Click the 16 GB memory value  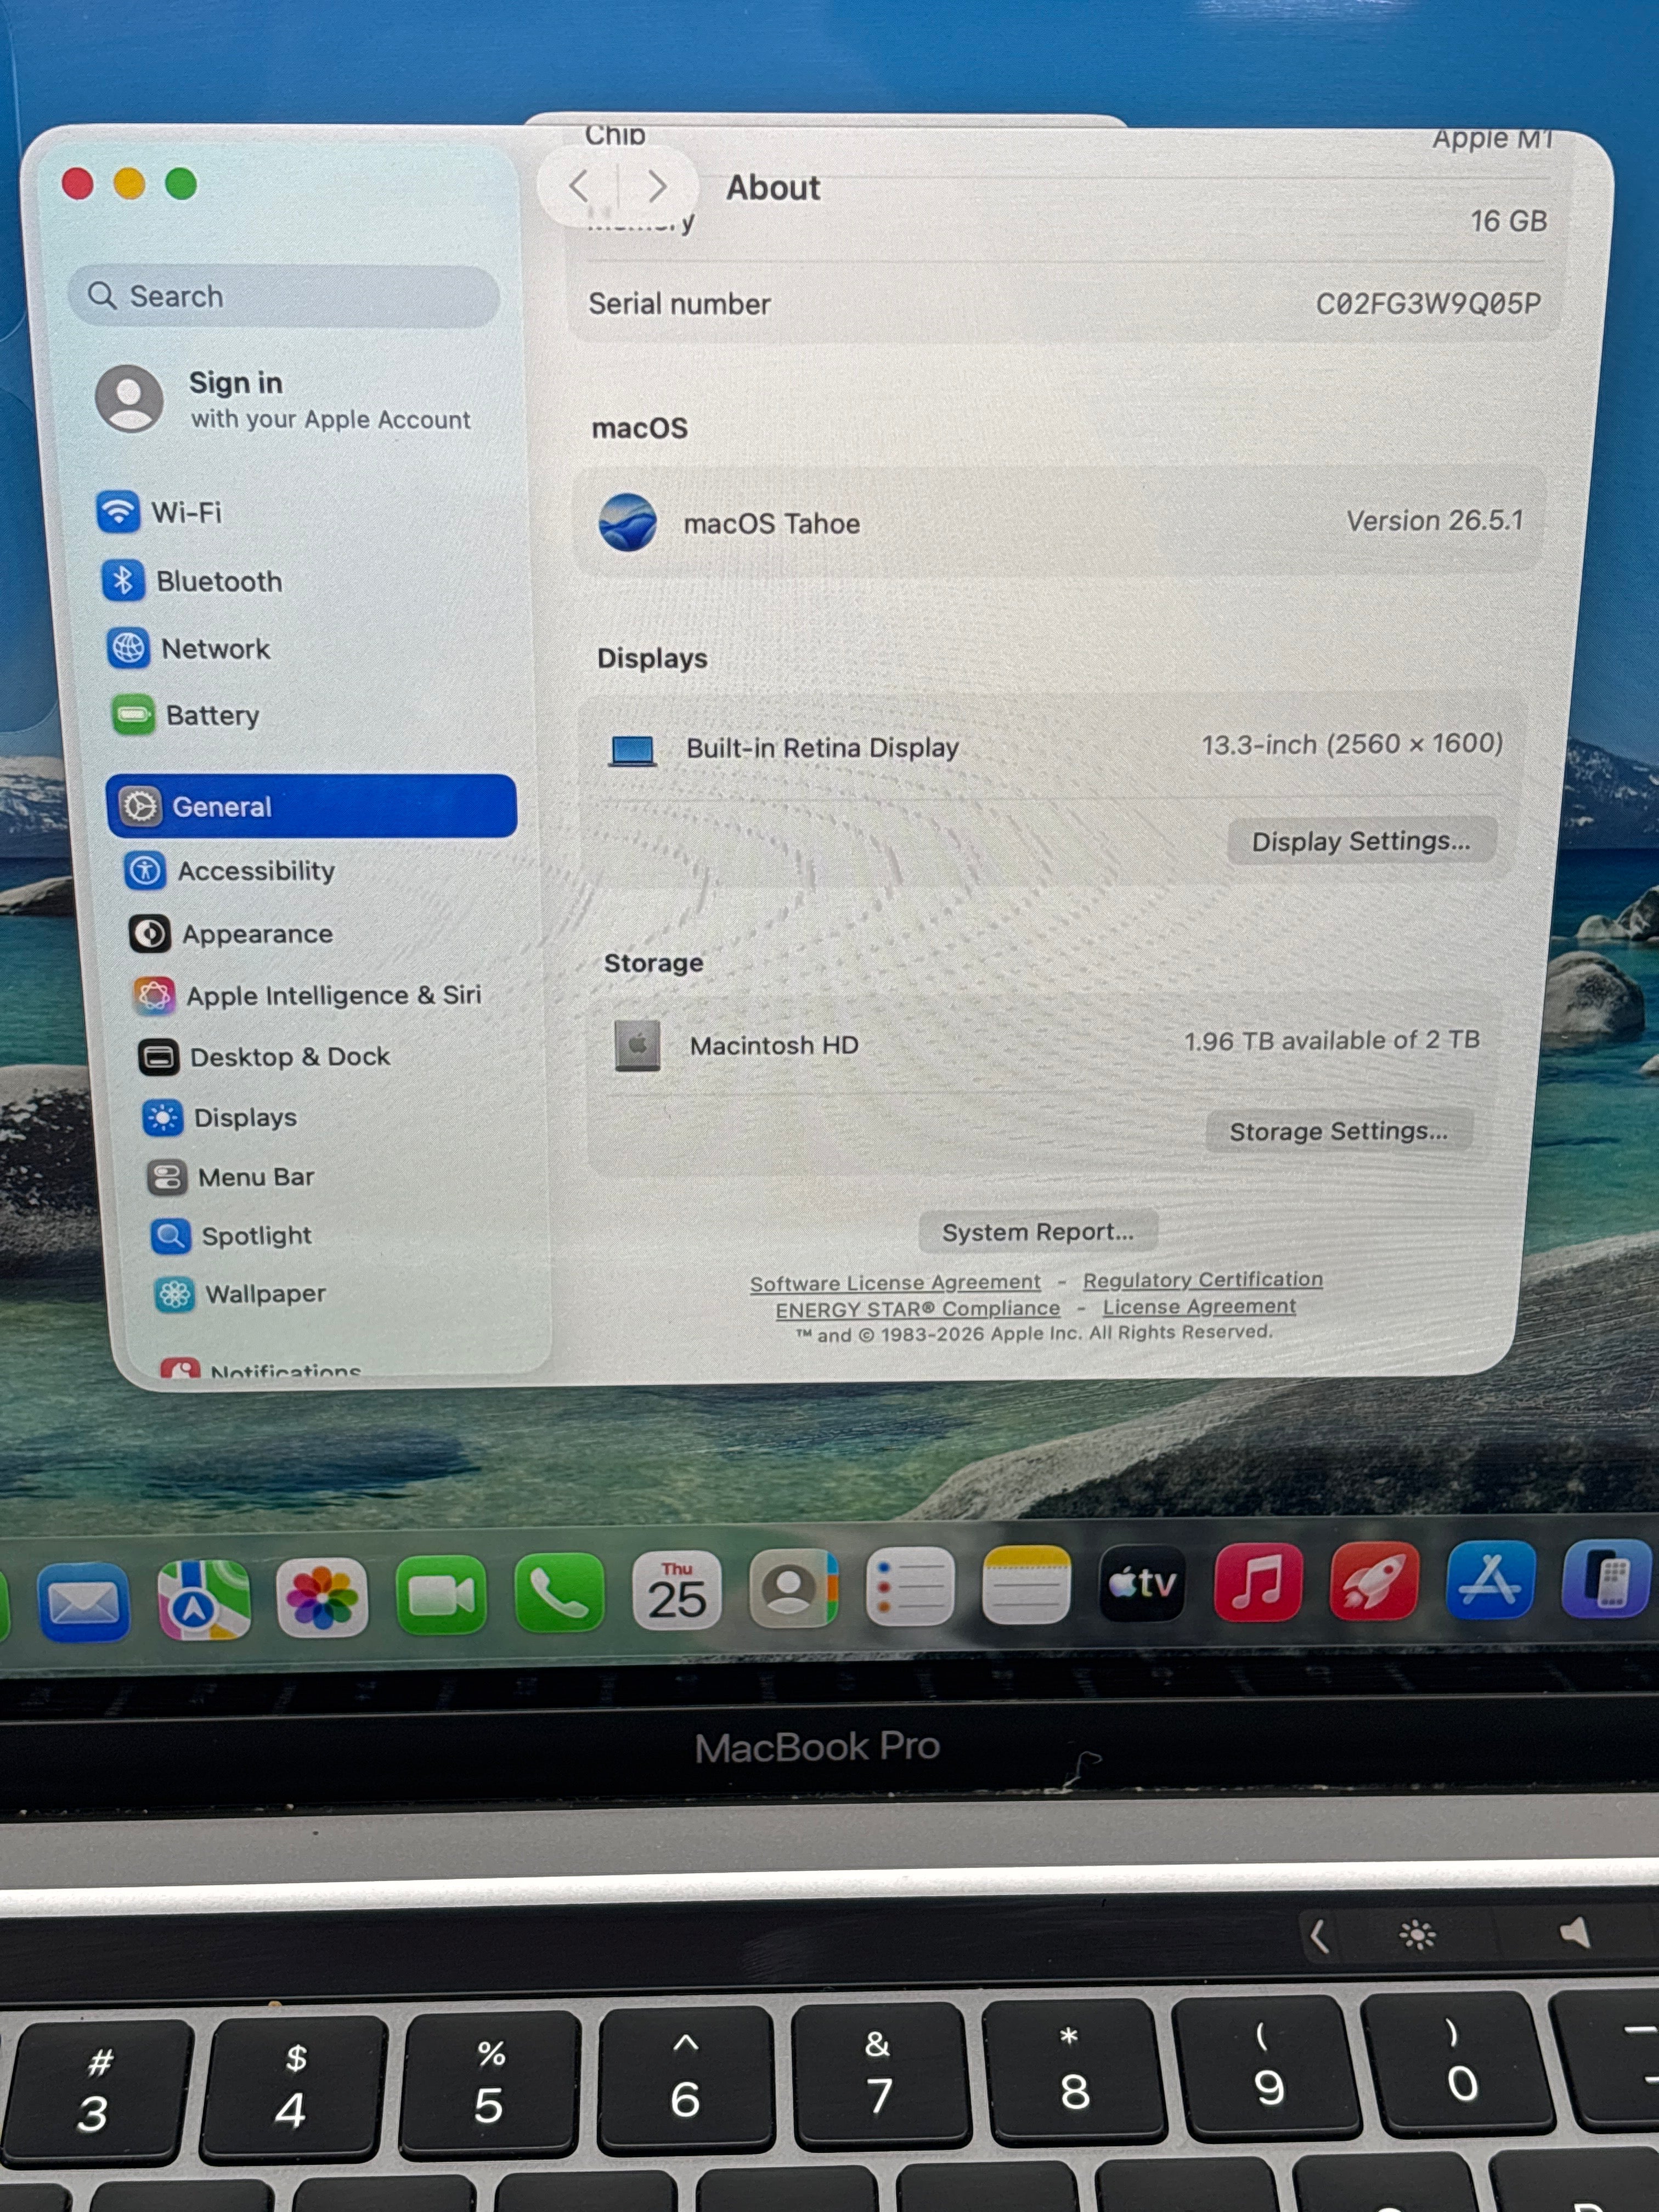pyautogui.click(x=1508, y=221)
